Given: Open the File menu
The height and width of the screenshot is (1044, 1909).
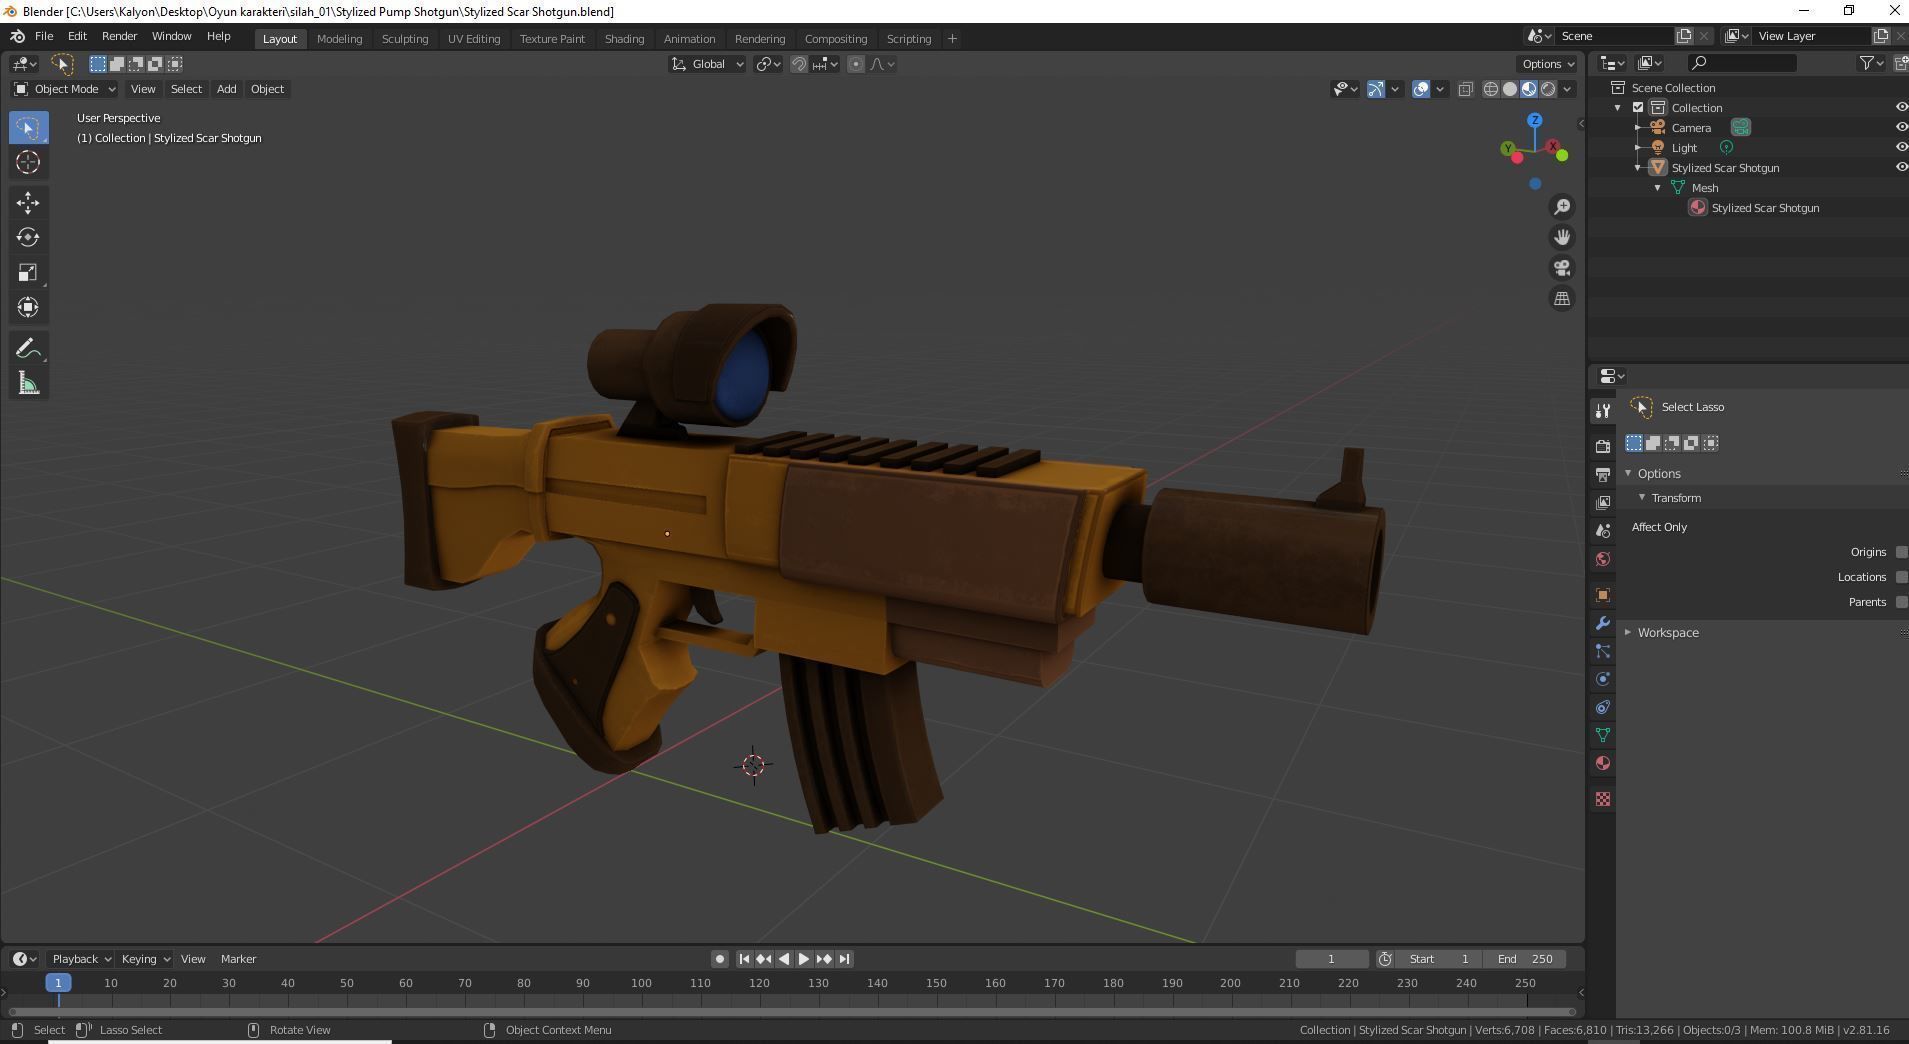Looking at the screenshot, I should 44,36.
